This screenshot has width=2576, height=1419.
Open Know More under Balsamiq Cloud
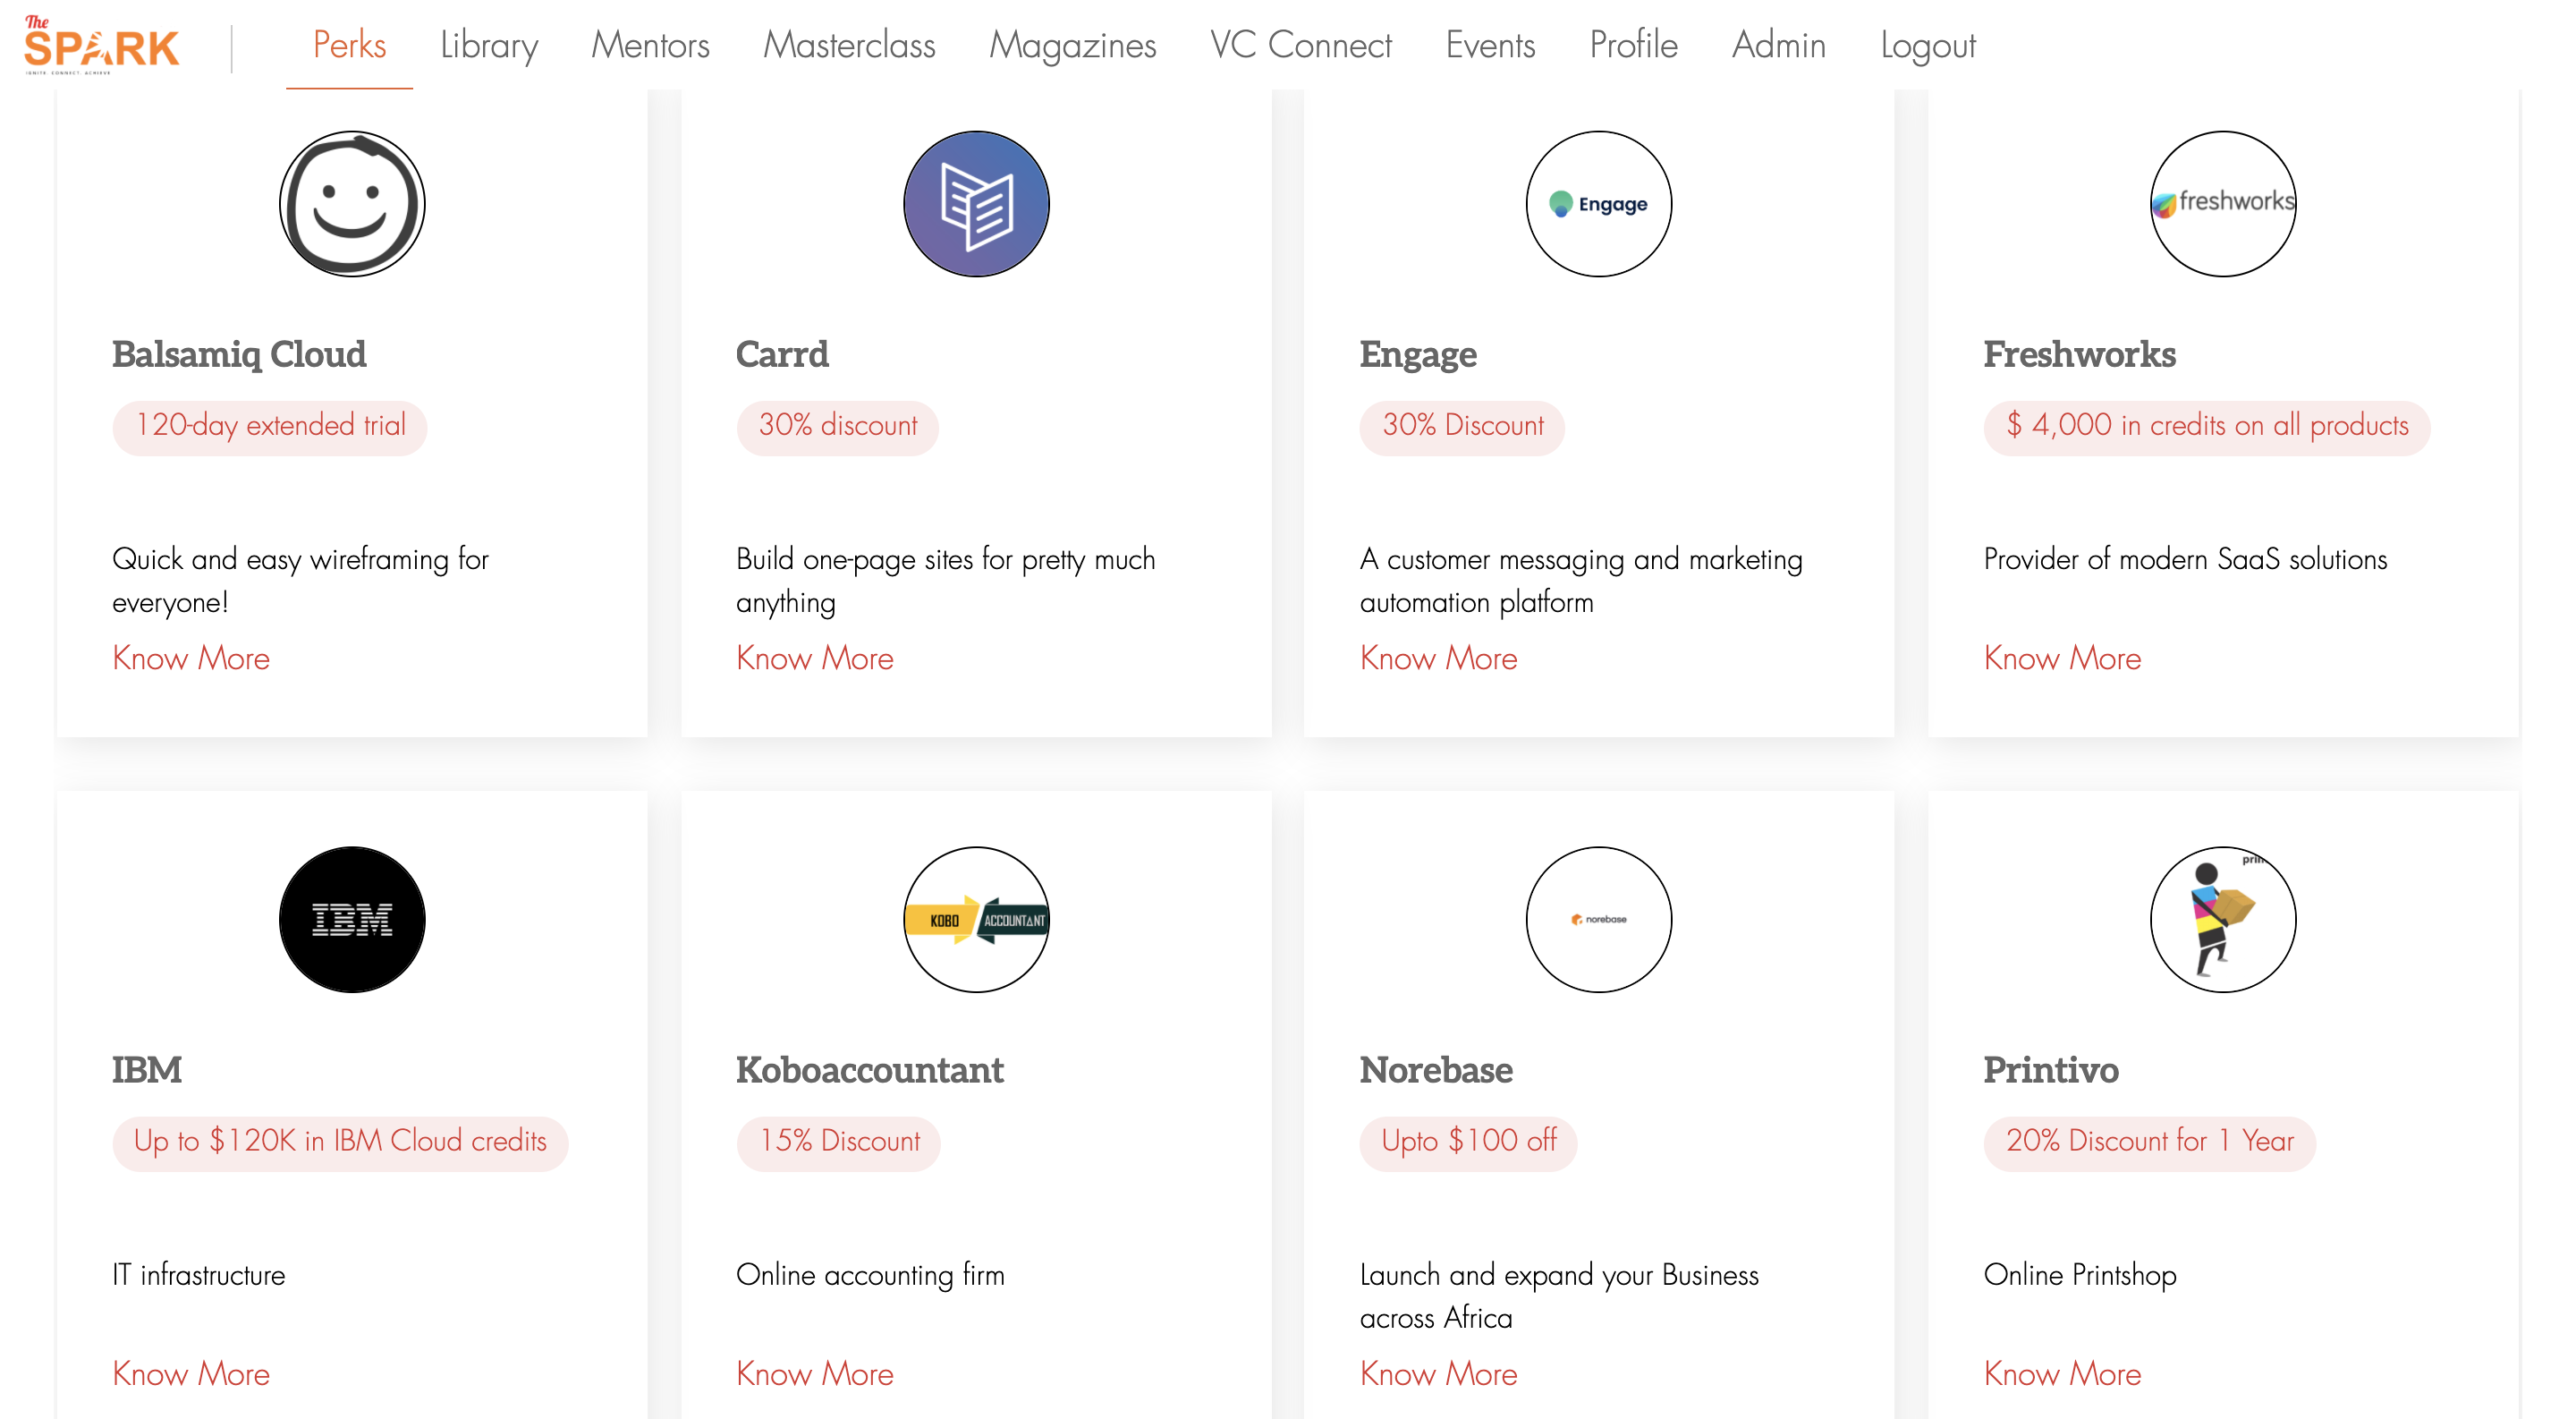[x=191, y=658]
